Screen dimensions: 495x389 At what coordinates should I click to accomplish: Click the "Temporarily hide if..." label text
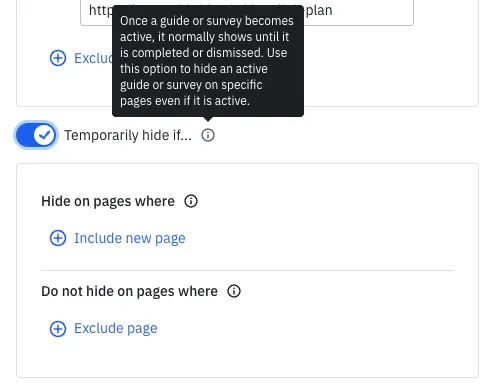128,135
